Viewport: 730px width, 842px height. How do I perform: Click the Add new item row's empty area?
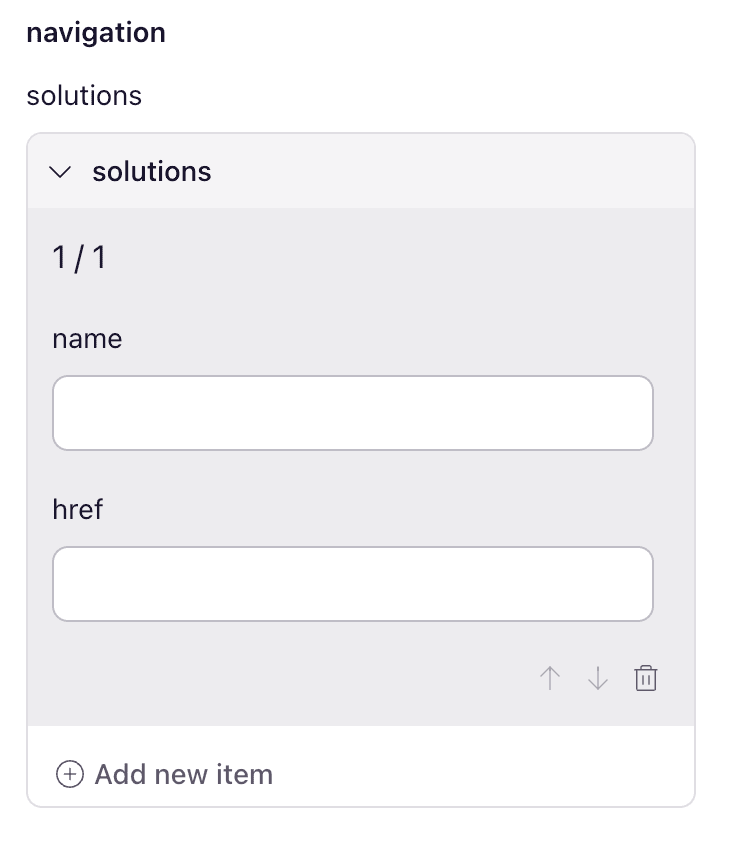(x=483, y=774)
